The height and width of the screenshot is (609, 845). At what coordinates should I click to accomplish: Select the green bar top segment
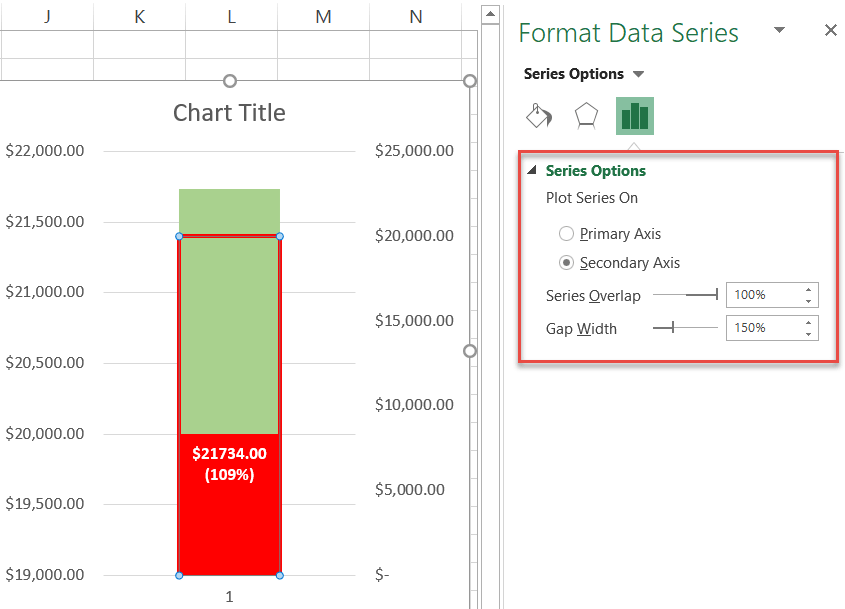point(229,211)
